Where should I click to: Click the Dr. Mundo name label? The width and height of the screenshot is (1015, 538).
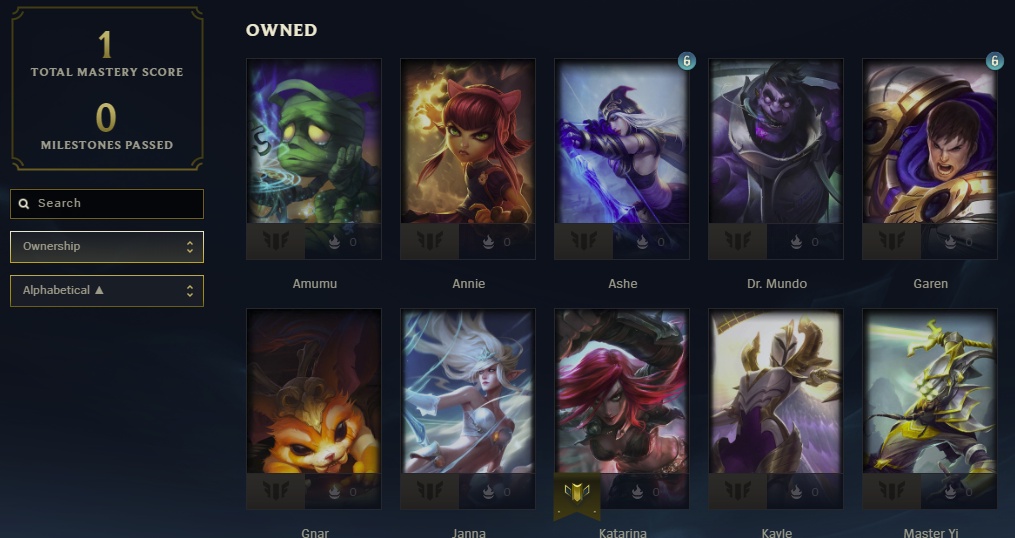777,284
